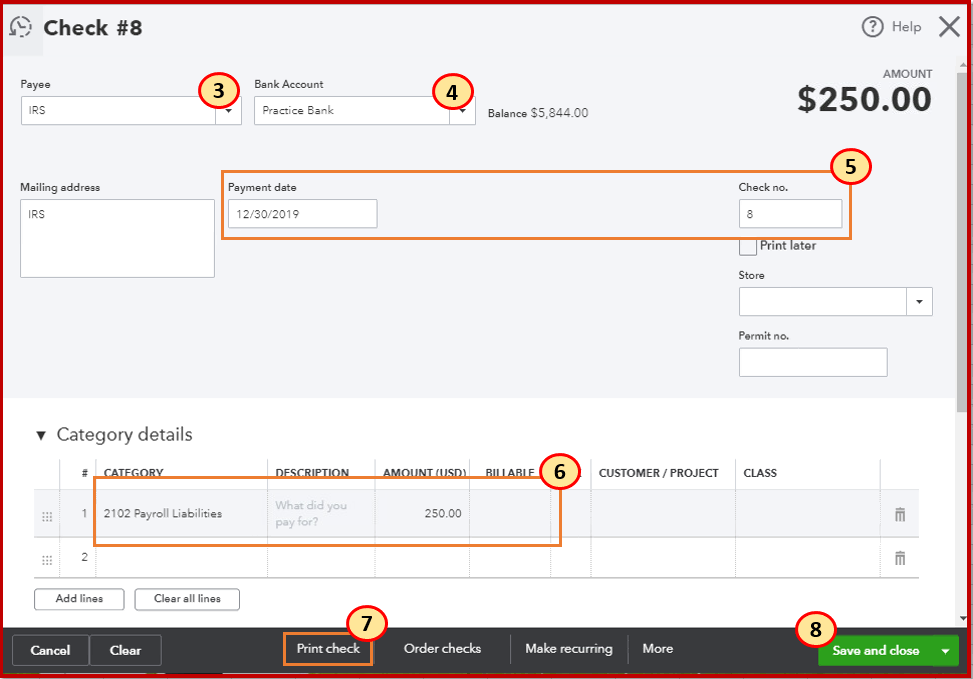The width and height of the screenshot is (973, 679).
Task: Click Clear all lines button
Action: pos(187,599)
